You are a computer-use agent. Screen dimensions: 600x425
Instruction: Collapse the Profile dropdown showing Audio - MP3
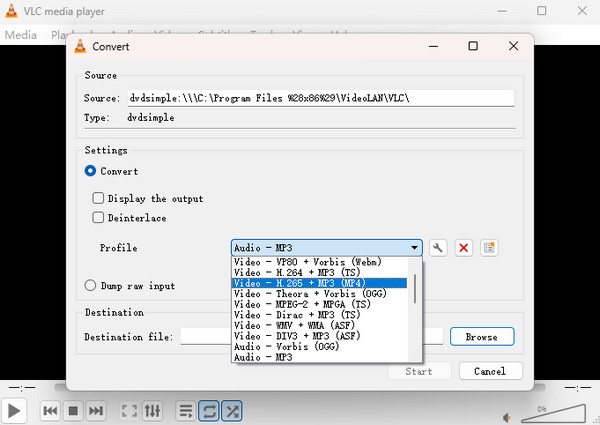(327, 248)
